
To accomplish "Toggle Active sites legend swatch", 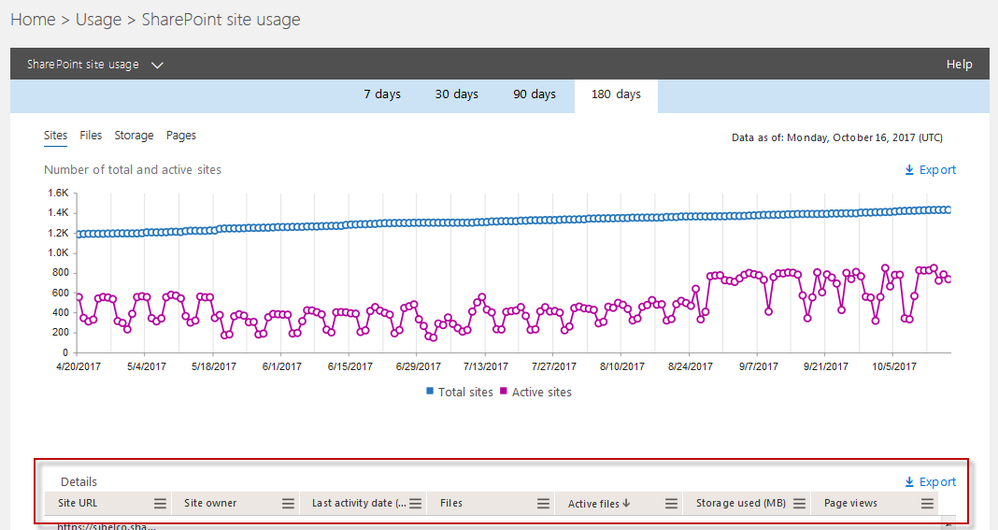I will (503, 391).
